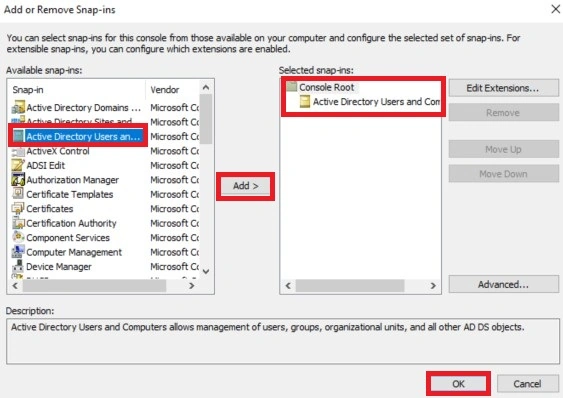Open the Advanced options

[503, 284]
